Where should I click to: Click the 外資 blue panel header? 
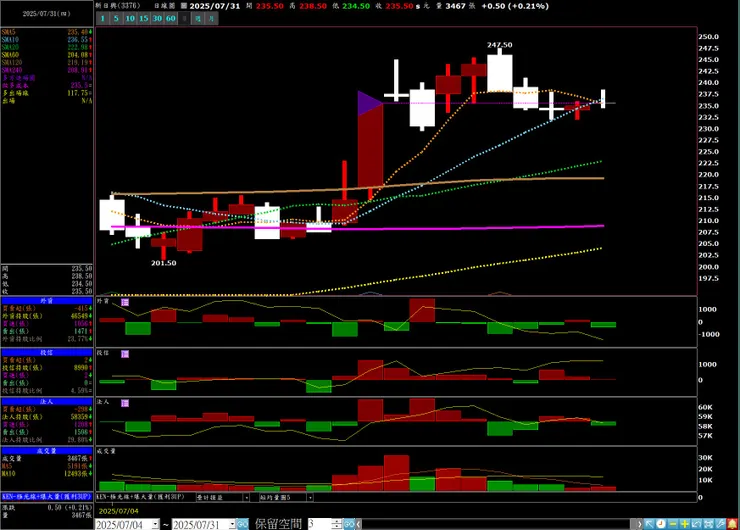pos(47,301)
